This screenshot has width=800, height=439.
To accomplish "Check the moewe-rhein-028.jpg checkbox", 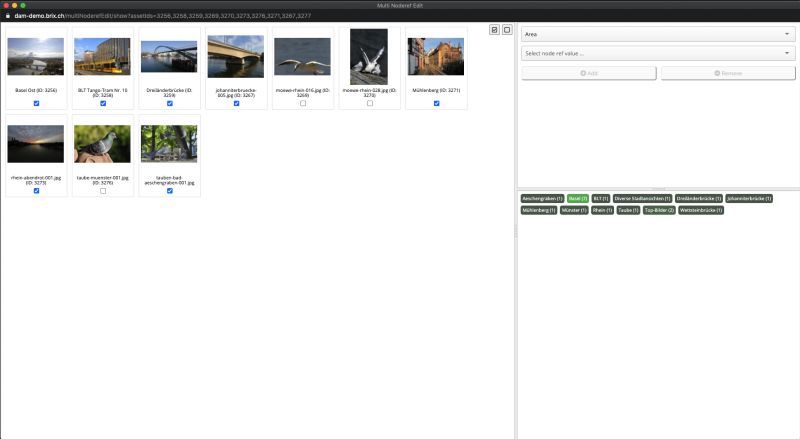I will point(370,103).
